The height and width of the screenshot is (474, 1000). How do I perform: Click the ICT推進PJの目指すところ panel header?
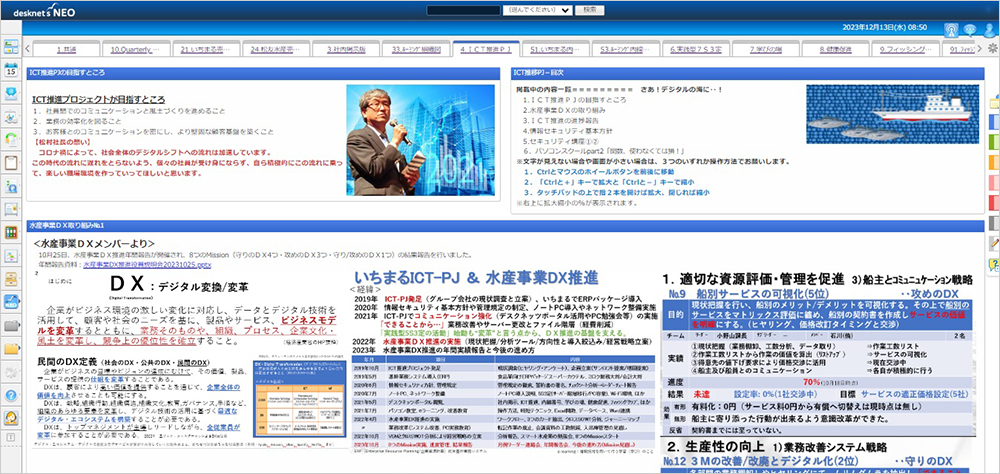tap(263, 73)
